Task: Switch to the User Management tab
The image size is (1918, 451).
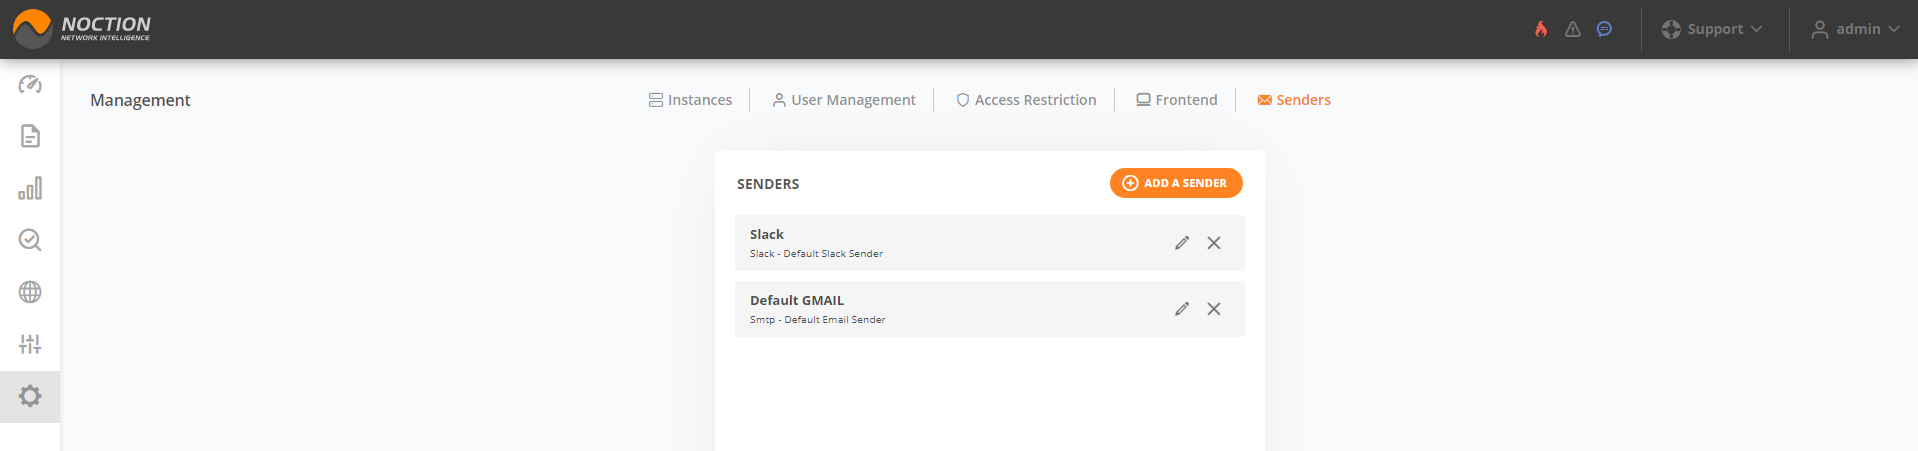Action: click(844, 100)
